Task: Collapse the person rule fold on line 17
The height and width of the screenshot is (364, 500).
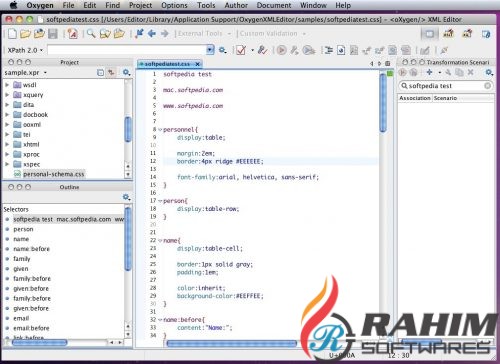Action: coord(160,201)
